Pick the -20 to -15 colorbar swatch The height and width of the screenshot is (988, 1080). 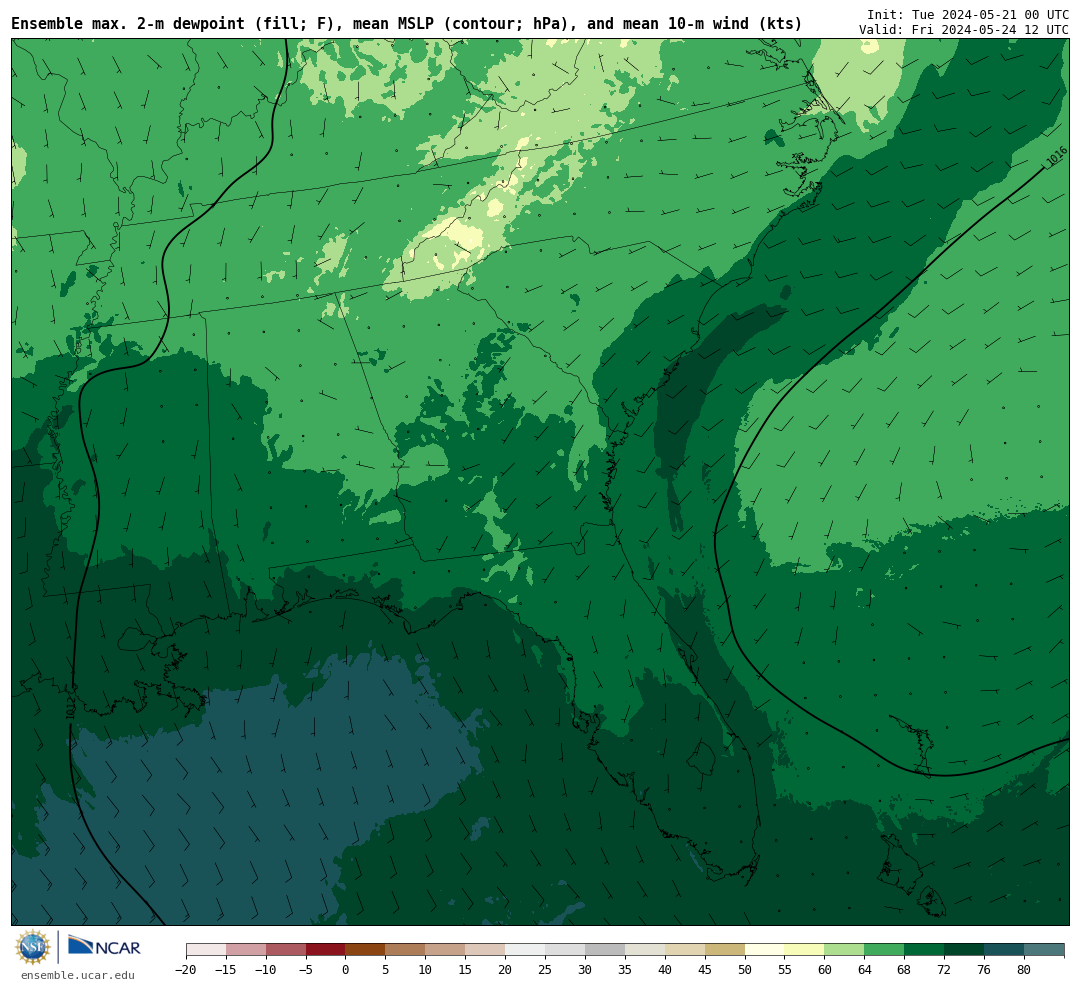[206, 950]
